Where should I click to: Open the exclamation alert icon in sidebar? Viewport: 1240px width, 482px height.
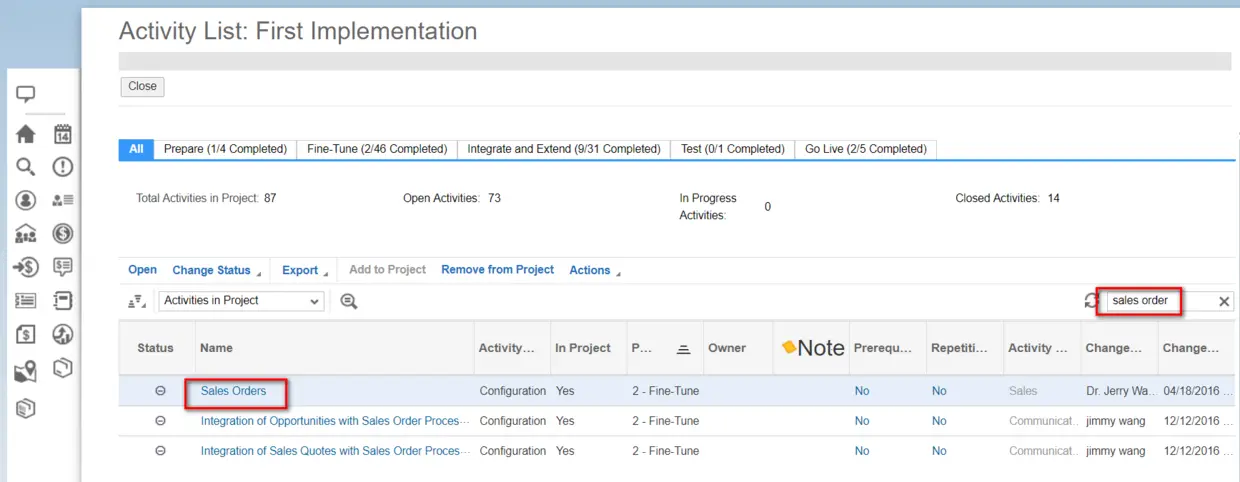[63, 167]
